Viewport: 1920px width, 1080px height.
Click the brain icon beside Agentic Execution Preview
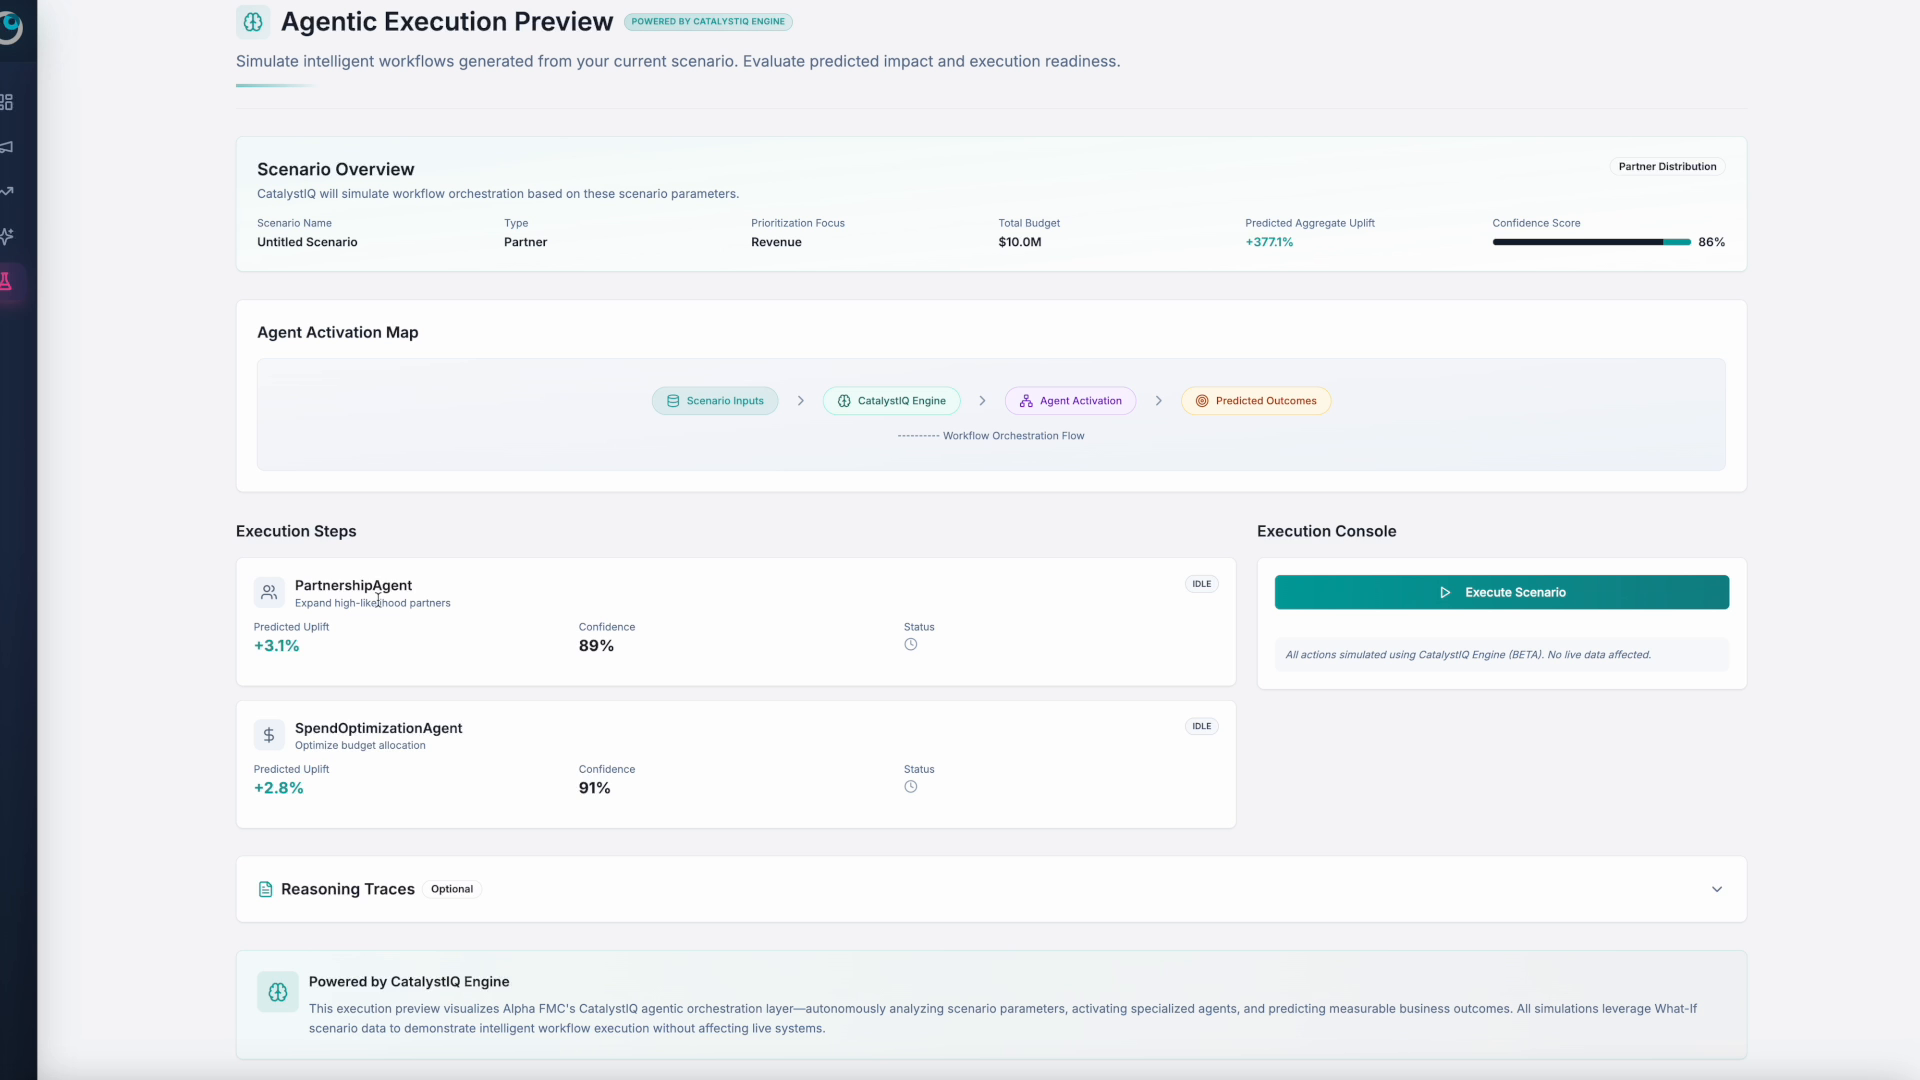(253, 22)
